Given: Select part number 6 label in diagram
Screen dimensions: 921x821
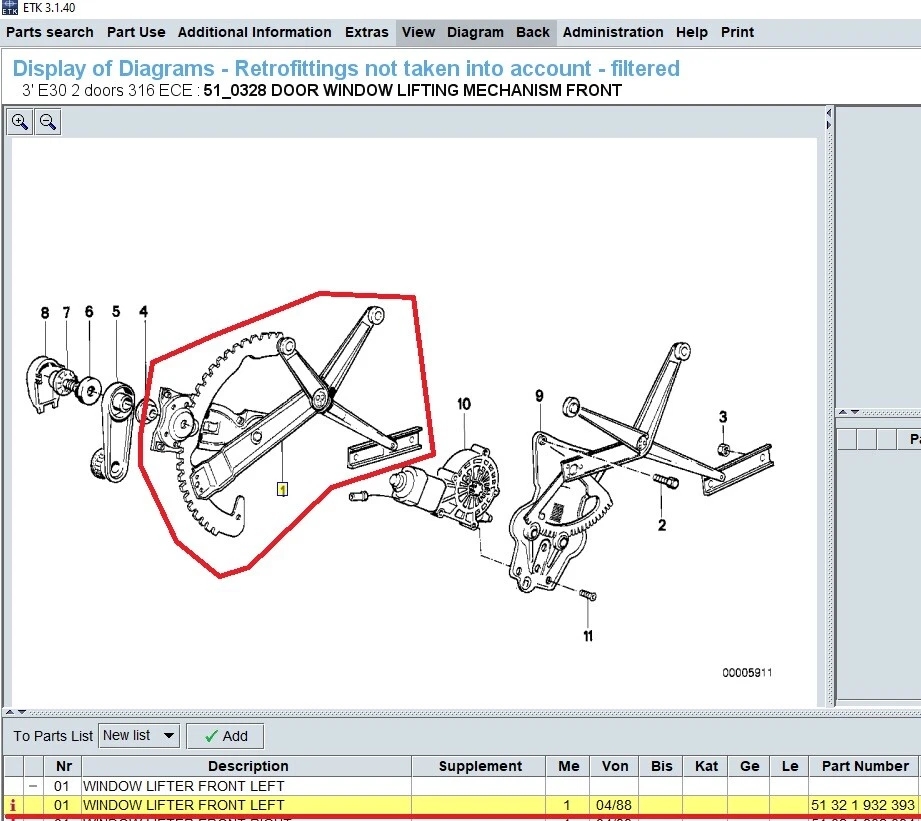Looking at the screenshot, I should point(89,312).
